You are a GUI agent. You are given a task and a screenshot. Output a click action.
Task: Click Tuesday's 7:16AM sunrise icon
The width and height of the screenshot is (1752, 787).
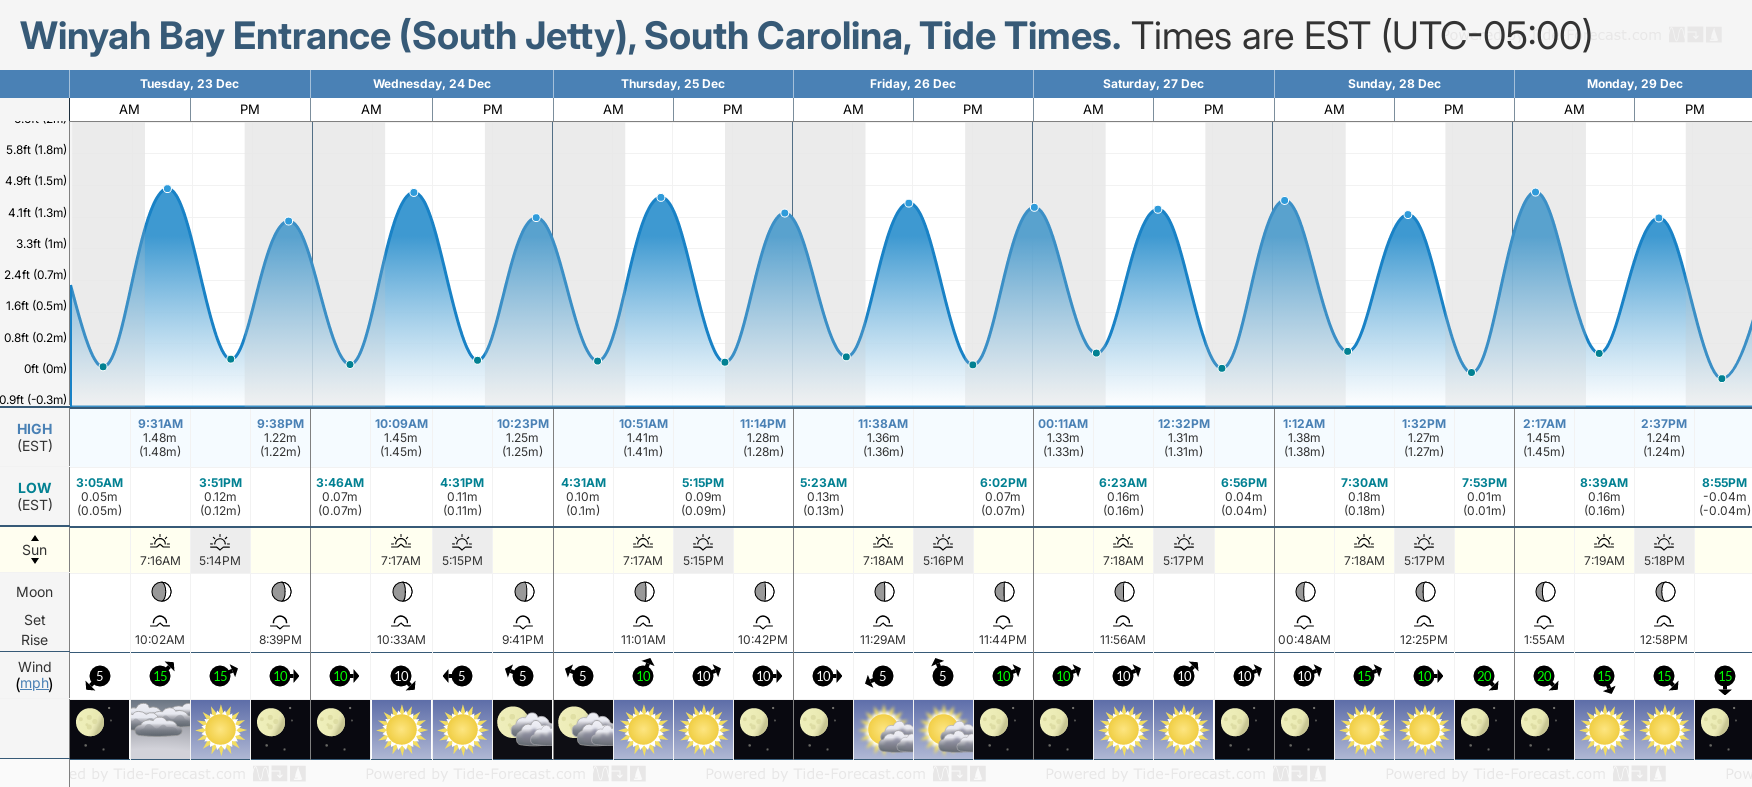point(160,542)
